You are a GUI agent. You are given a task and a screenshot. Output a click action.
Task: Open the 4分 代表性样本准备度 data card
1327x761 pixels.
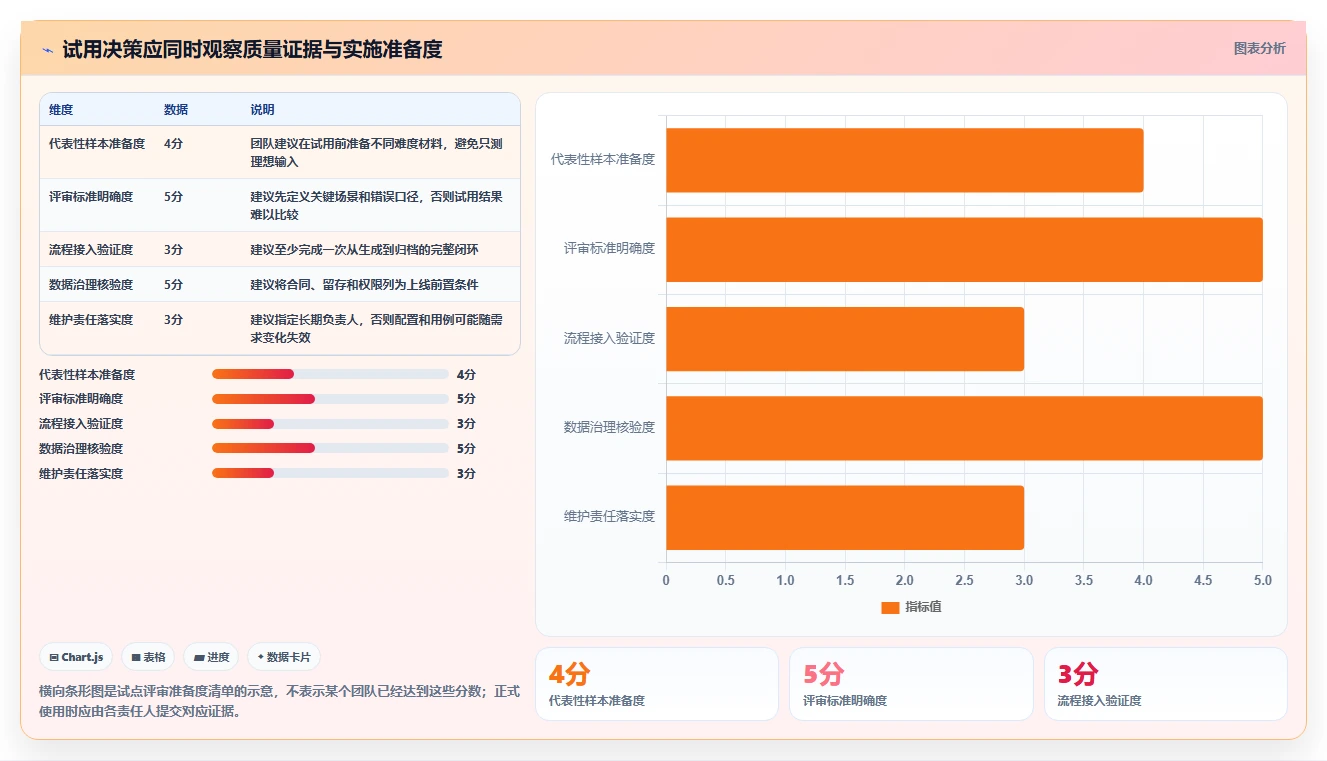[657, 684]
